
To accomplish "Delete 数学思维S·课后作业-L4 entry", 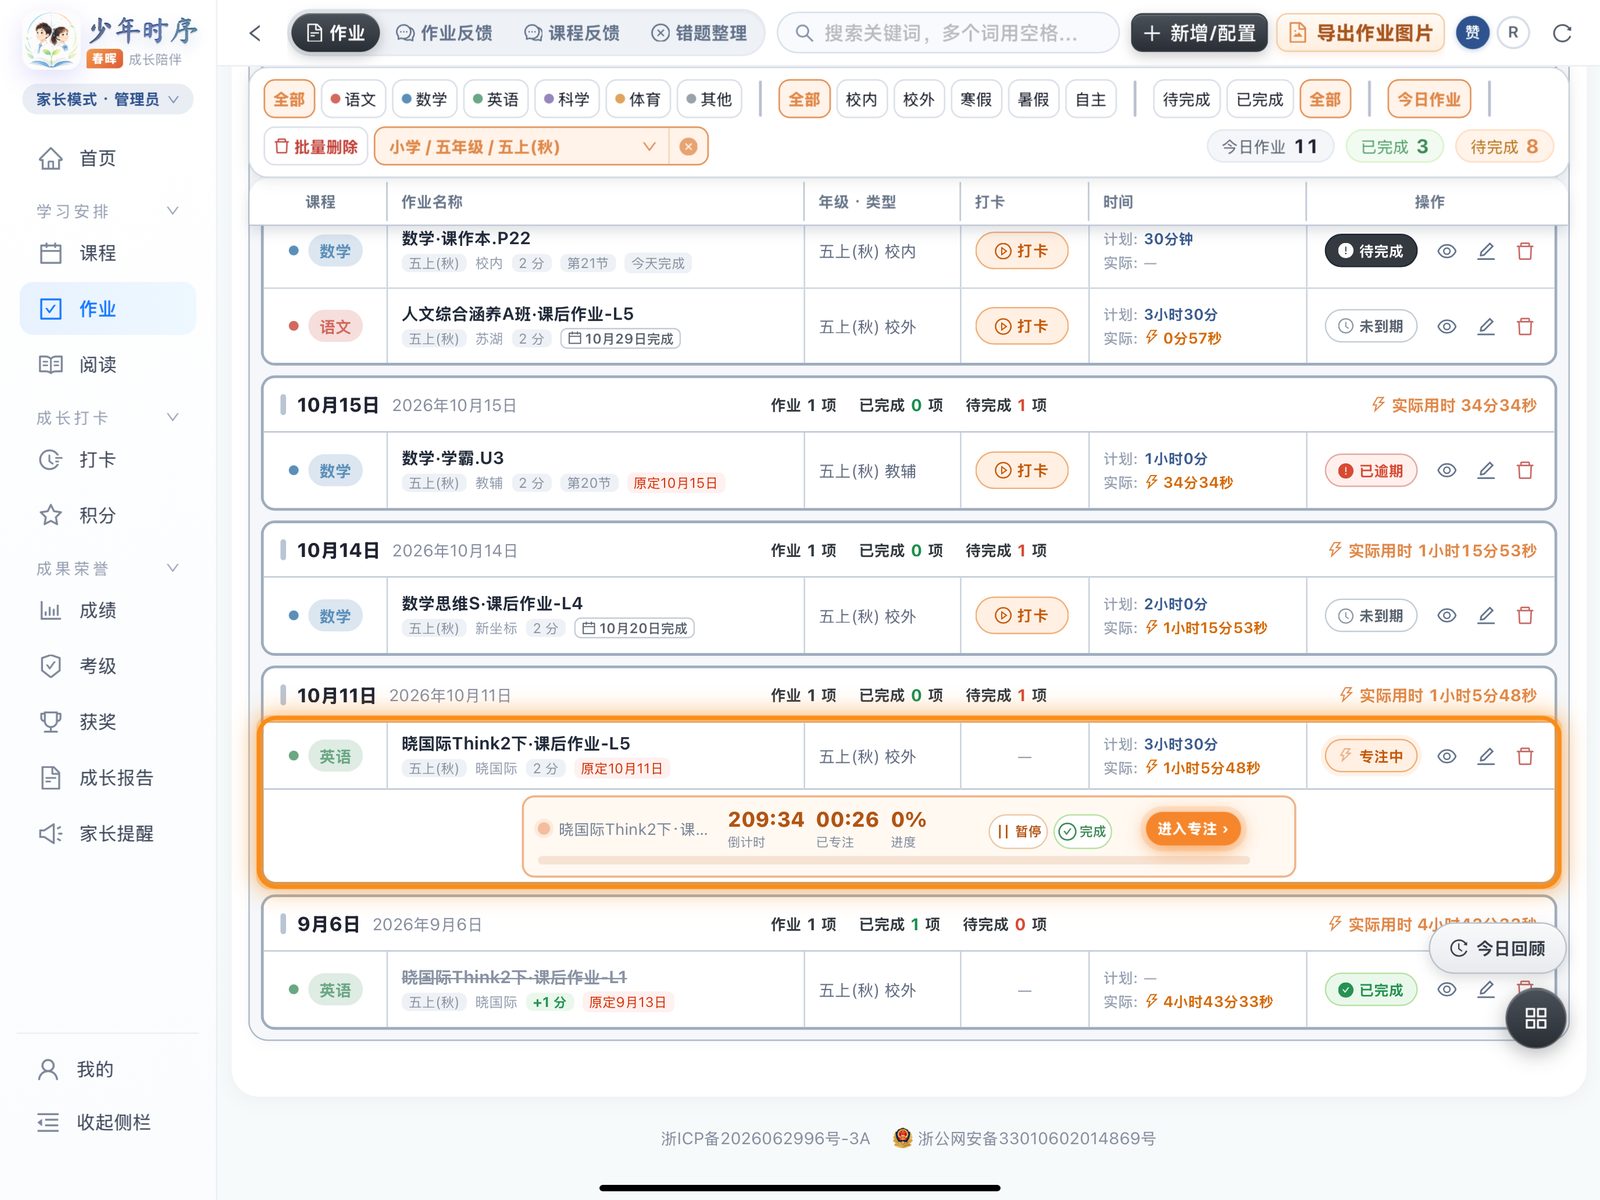I will click(x=1525, y=615).
